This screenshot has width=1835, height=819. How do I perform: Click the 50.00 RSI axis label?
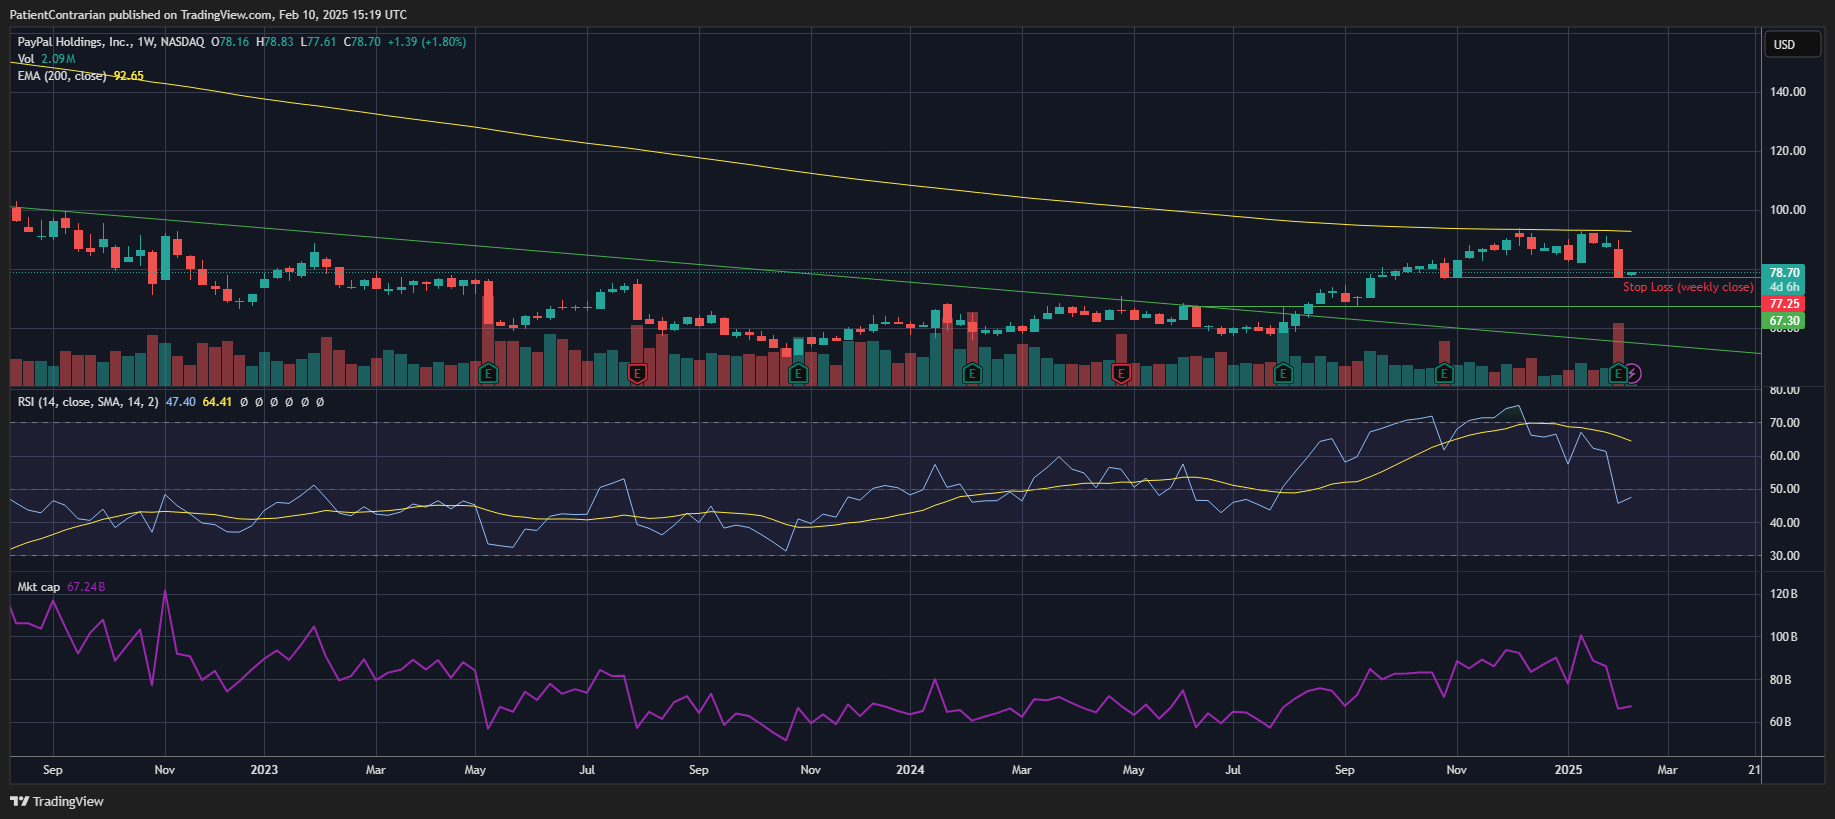1784,489
